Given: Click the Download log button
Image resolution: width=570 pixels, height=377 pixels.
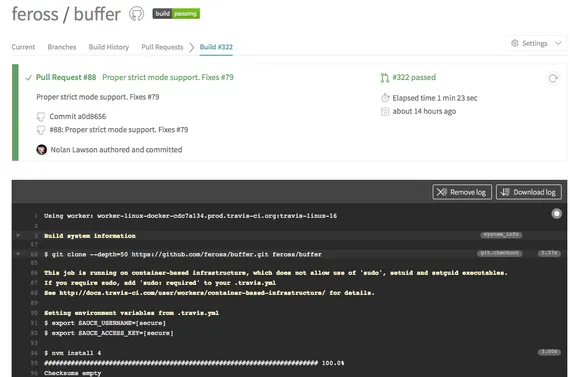Looking at the screenshot, I should [x=529, y=192].
